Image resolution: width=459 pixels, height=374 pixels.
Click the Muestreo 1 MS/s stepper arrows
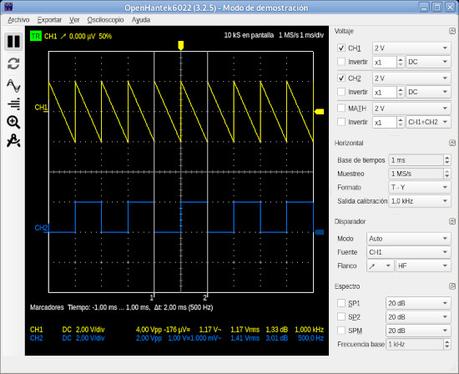tap(447, 174)
